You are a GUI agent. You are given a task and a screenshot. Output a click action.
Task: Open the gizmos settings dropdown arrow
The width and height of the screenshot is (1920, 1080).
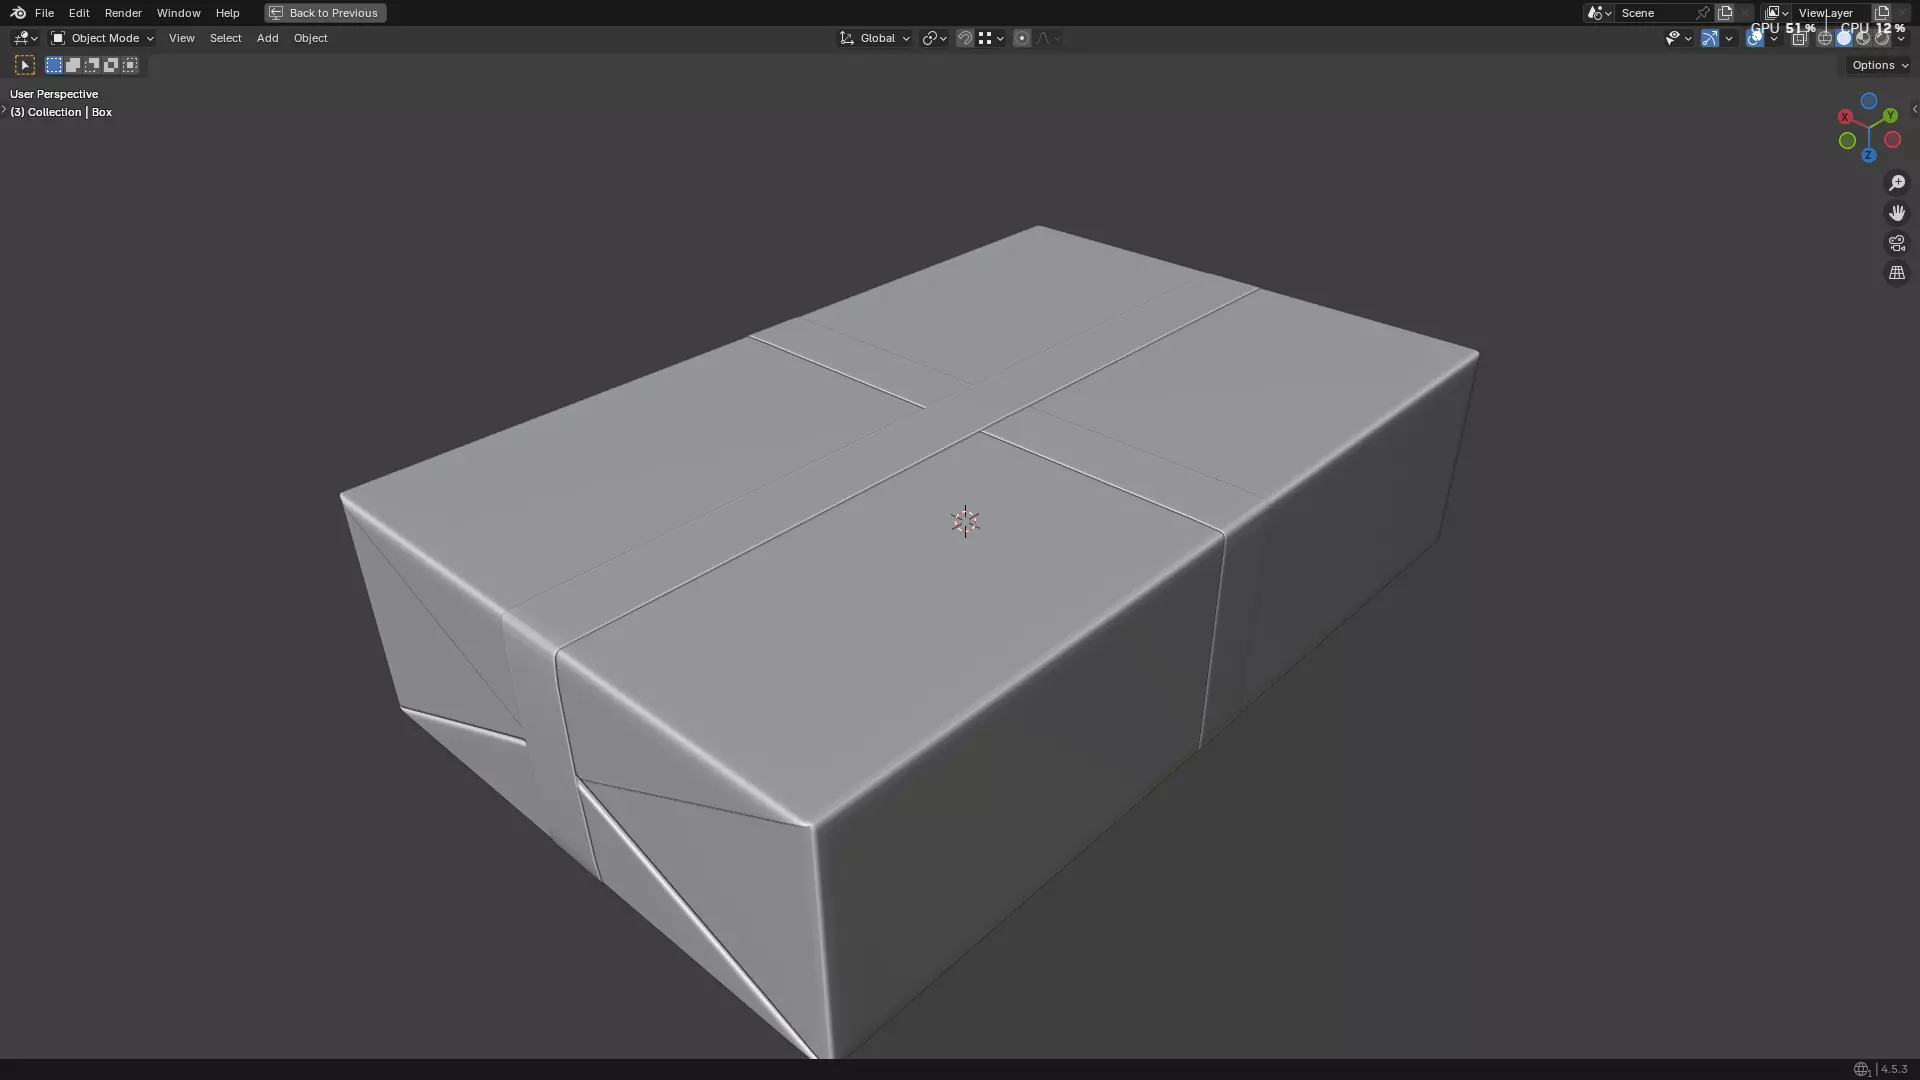(1729, 38)
